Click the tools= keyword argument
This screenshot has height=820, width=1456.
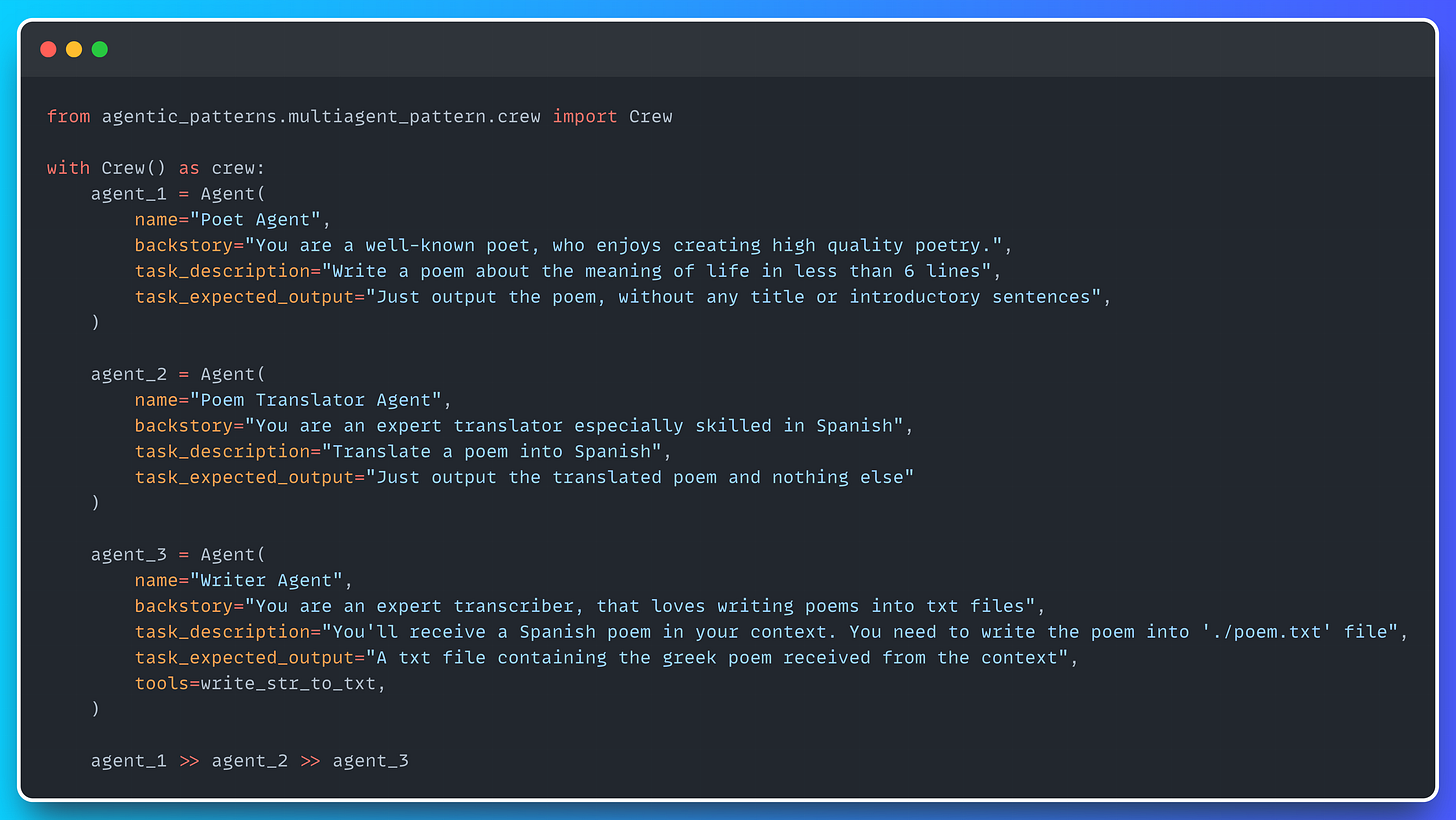point(168,683)
